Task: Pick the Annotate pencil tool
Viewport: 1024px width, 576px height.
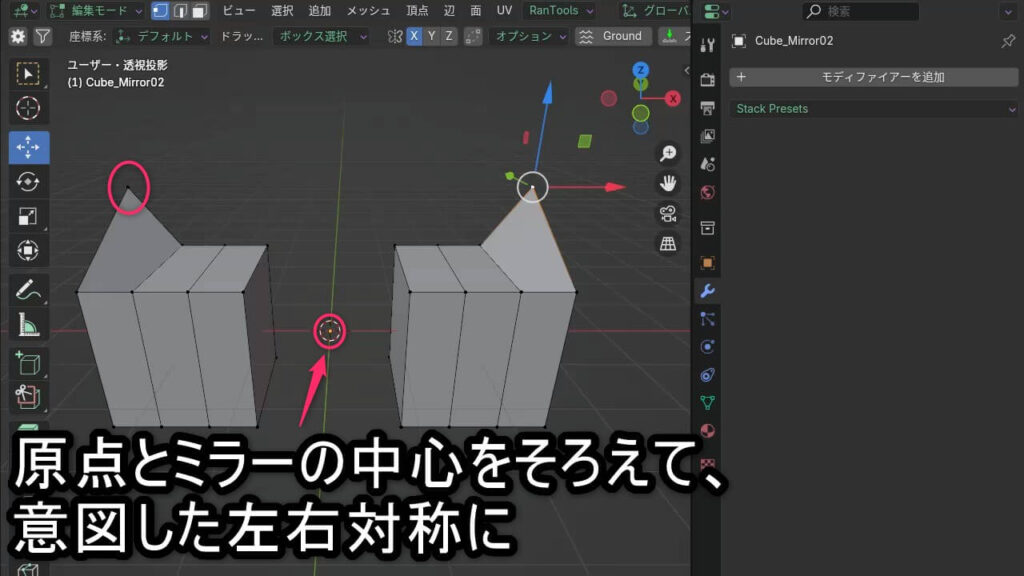Action: pos(28,291)
